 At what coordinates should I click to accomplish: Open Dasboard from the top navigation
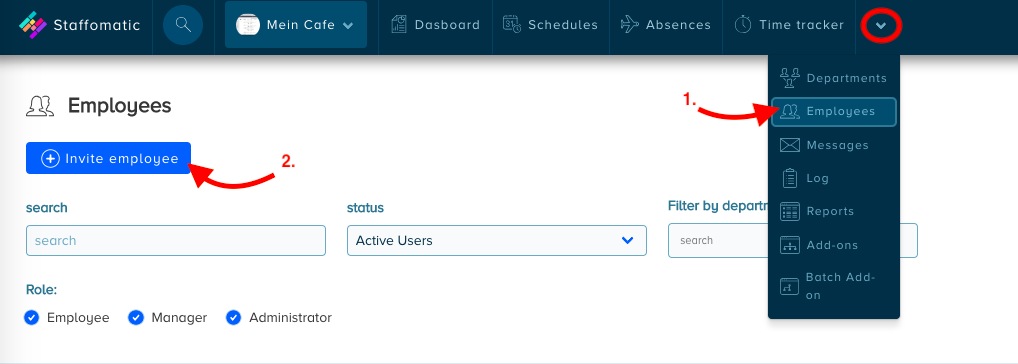click(436, 25)
